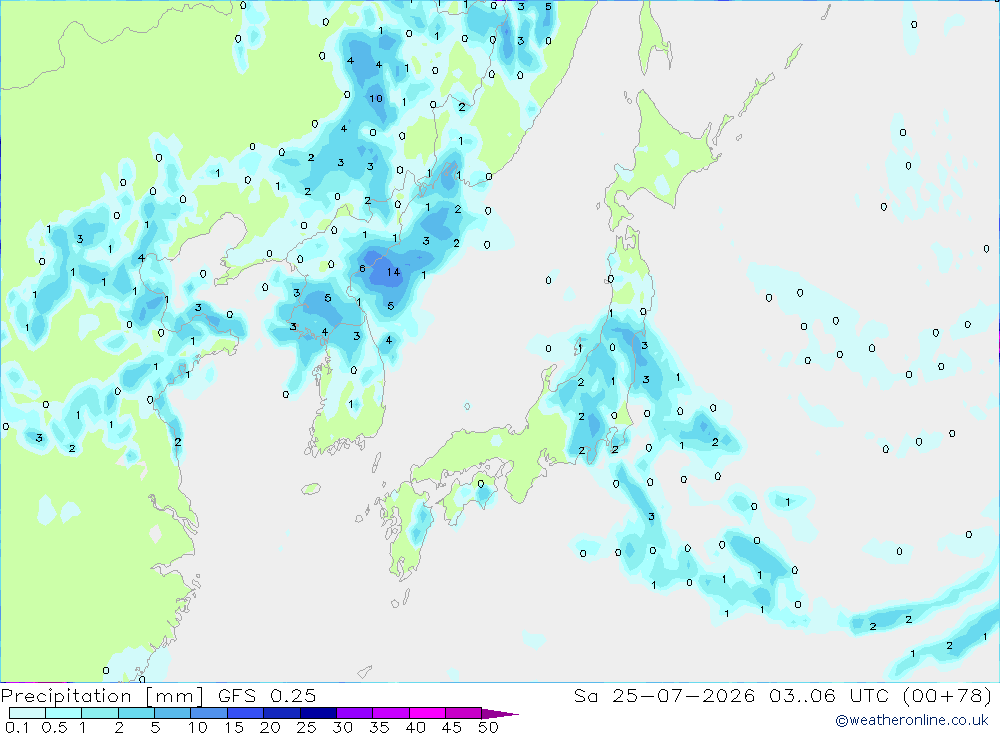Click the '40' legend scale label

pyautogui.click(x=416, y=727)
